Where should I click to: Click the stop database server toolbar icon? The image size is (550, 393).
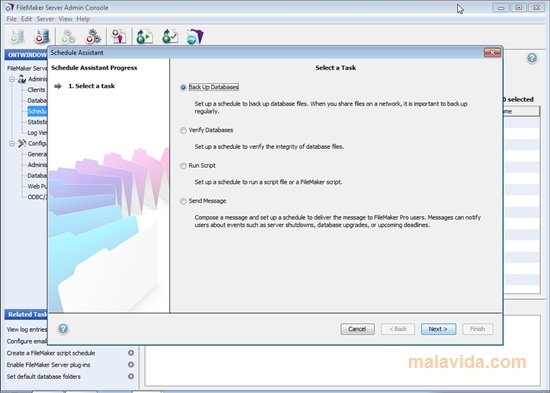(x=42, y=36)
